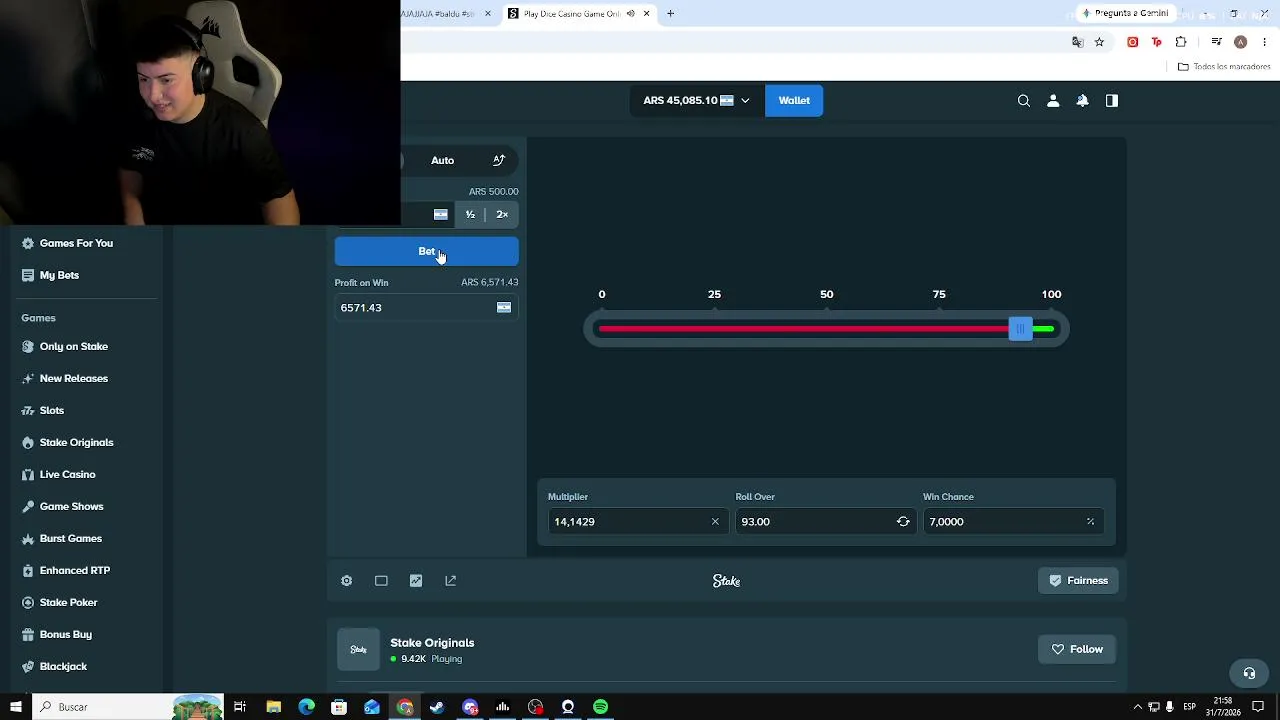The width and height of the screenshot is (1280, 720).
Task: Open Steam from the taskbar
Action: [x=437, y=707]
